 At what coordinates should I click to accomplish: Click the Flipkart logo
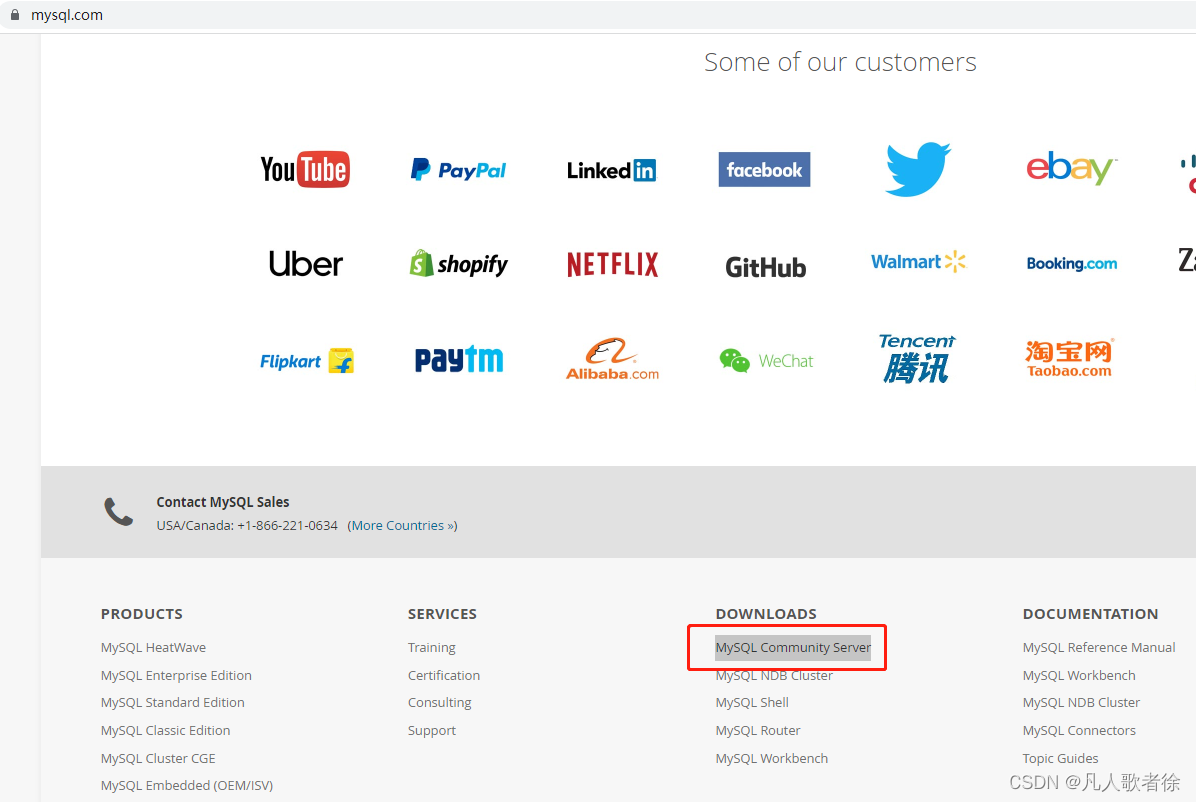pyautogui.click(x=307, y=361)
